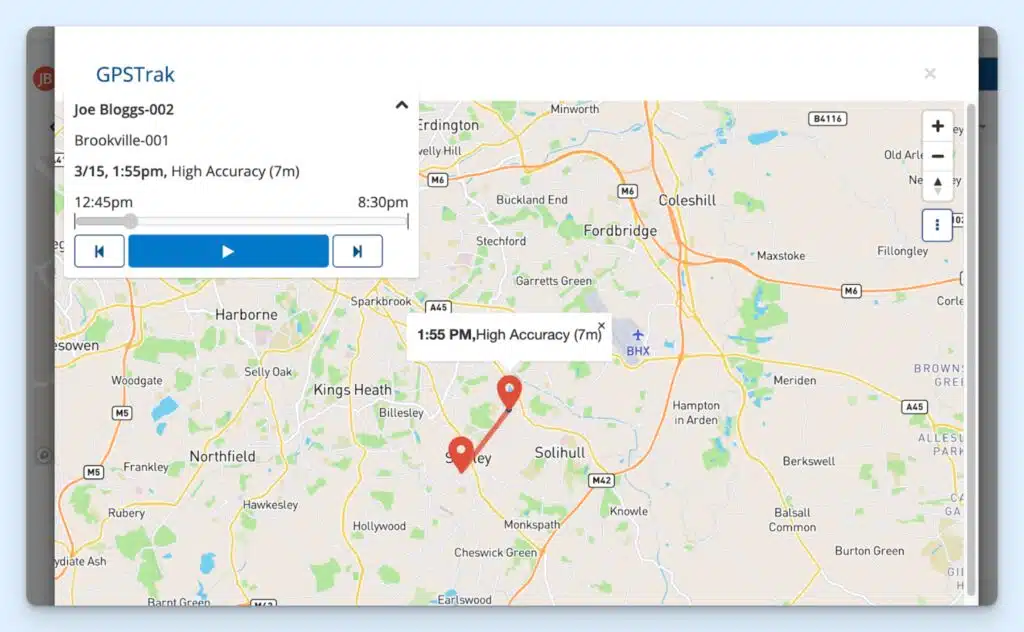Image resolution: width=1024 pixels, height=632 pixels.
Task: Play the GPS route playback
Action: [x=228, y=251]
